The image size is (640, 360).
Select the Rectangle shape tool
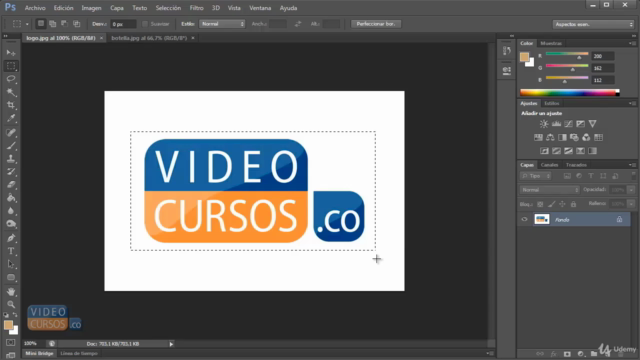(x=11, y=278)
